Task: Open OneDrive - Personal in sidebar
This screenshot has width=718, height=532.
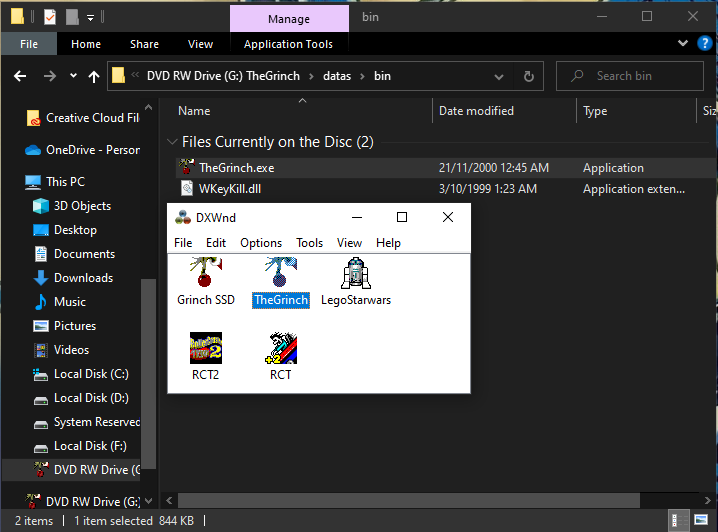Action: point(83,150)
